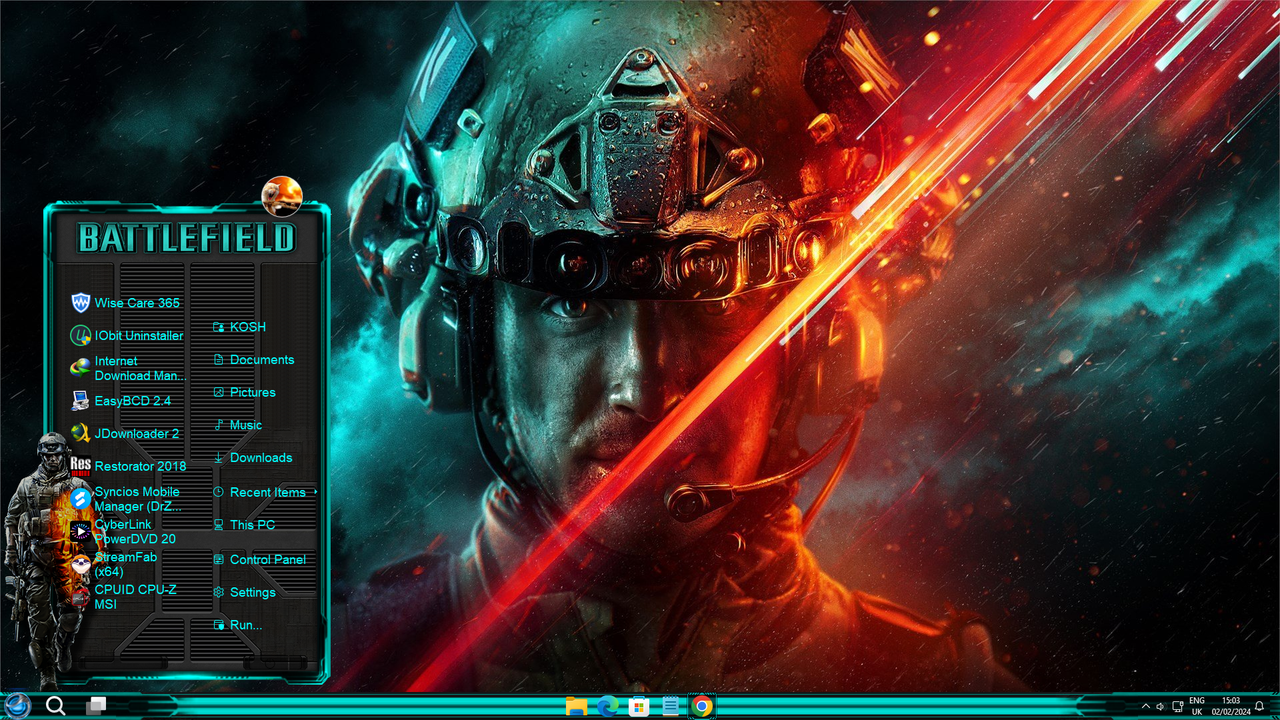Open File Explorer from taskbar
The width and height of the screenshot is (1280, 720).
576,707
